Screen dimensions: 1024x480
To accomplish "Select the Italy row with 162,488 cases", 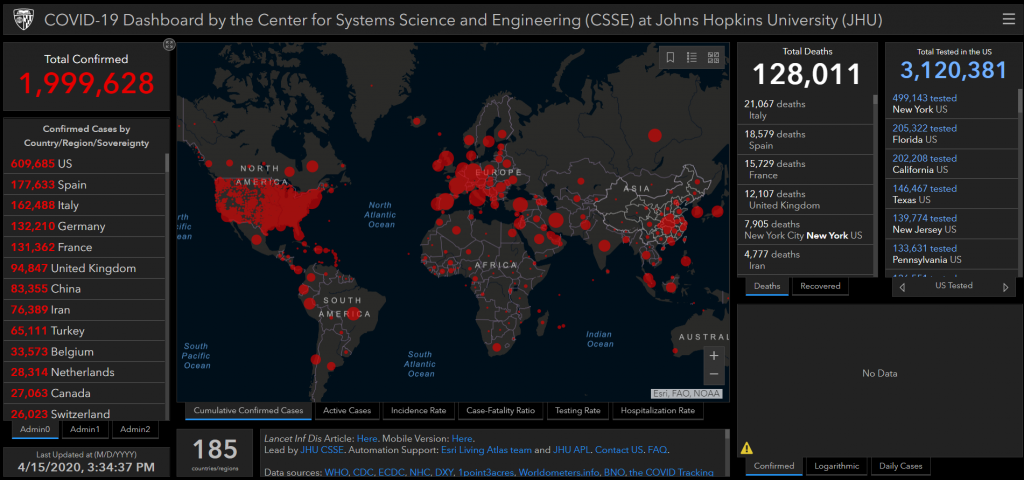I will coord(85,206).
